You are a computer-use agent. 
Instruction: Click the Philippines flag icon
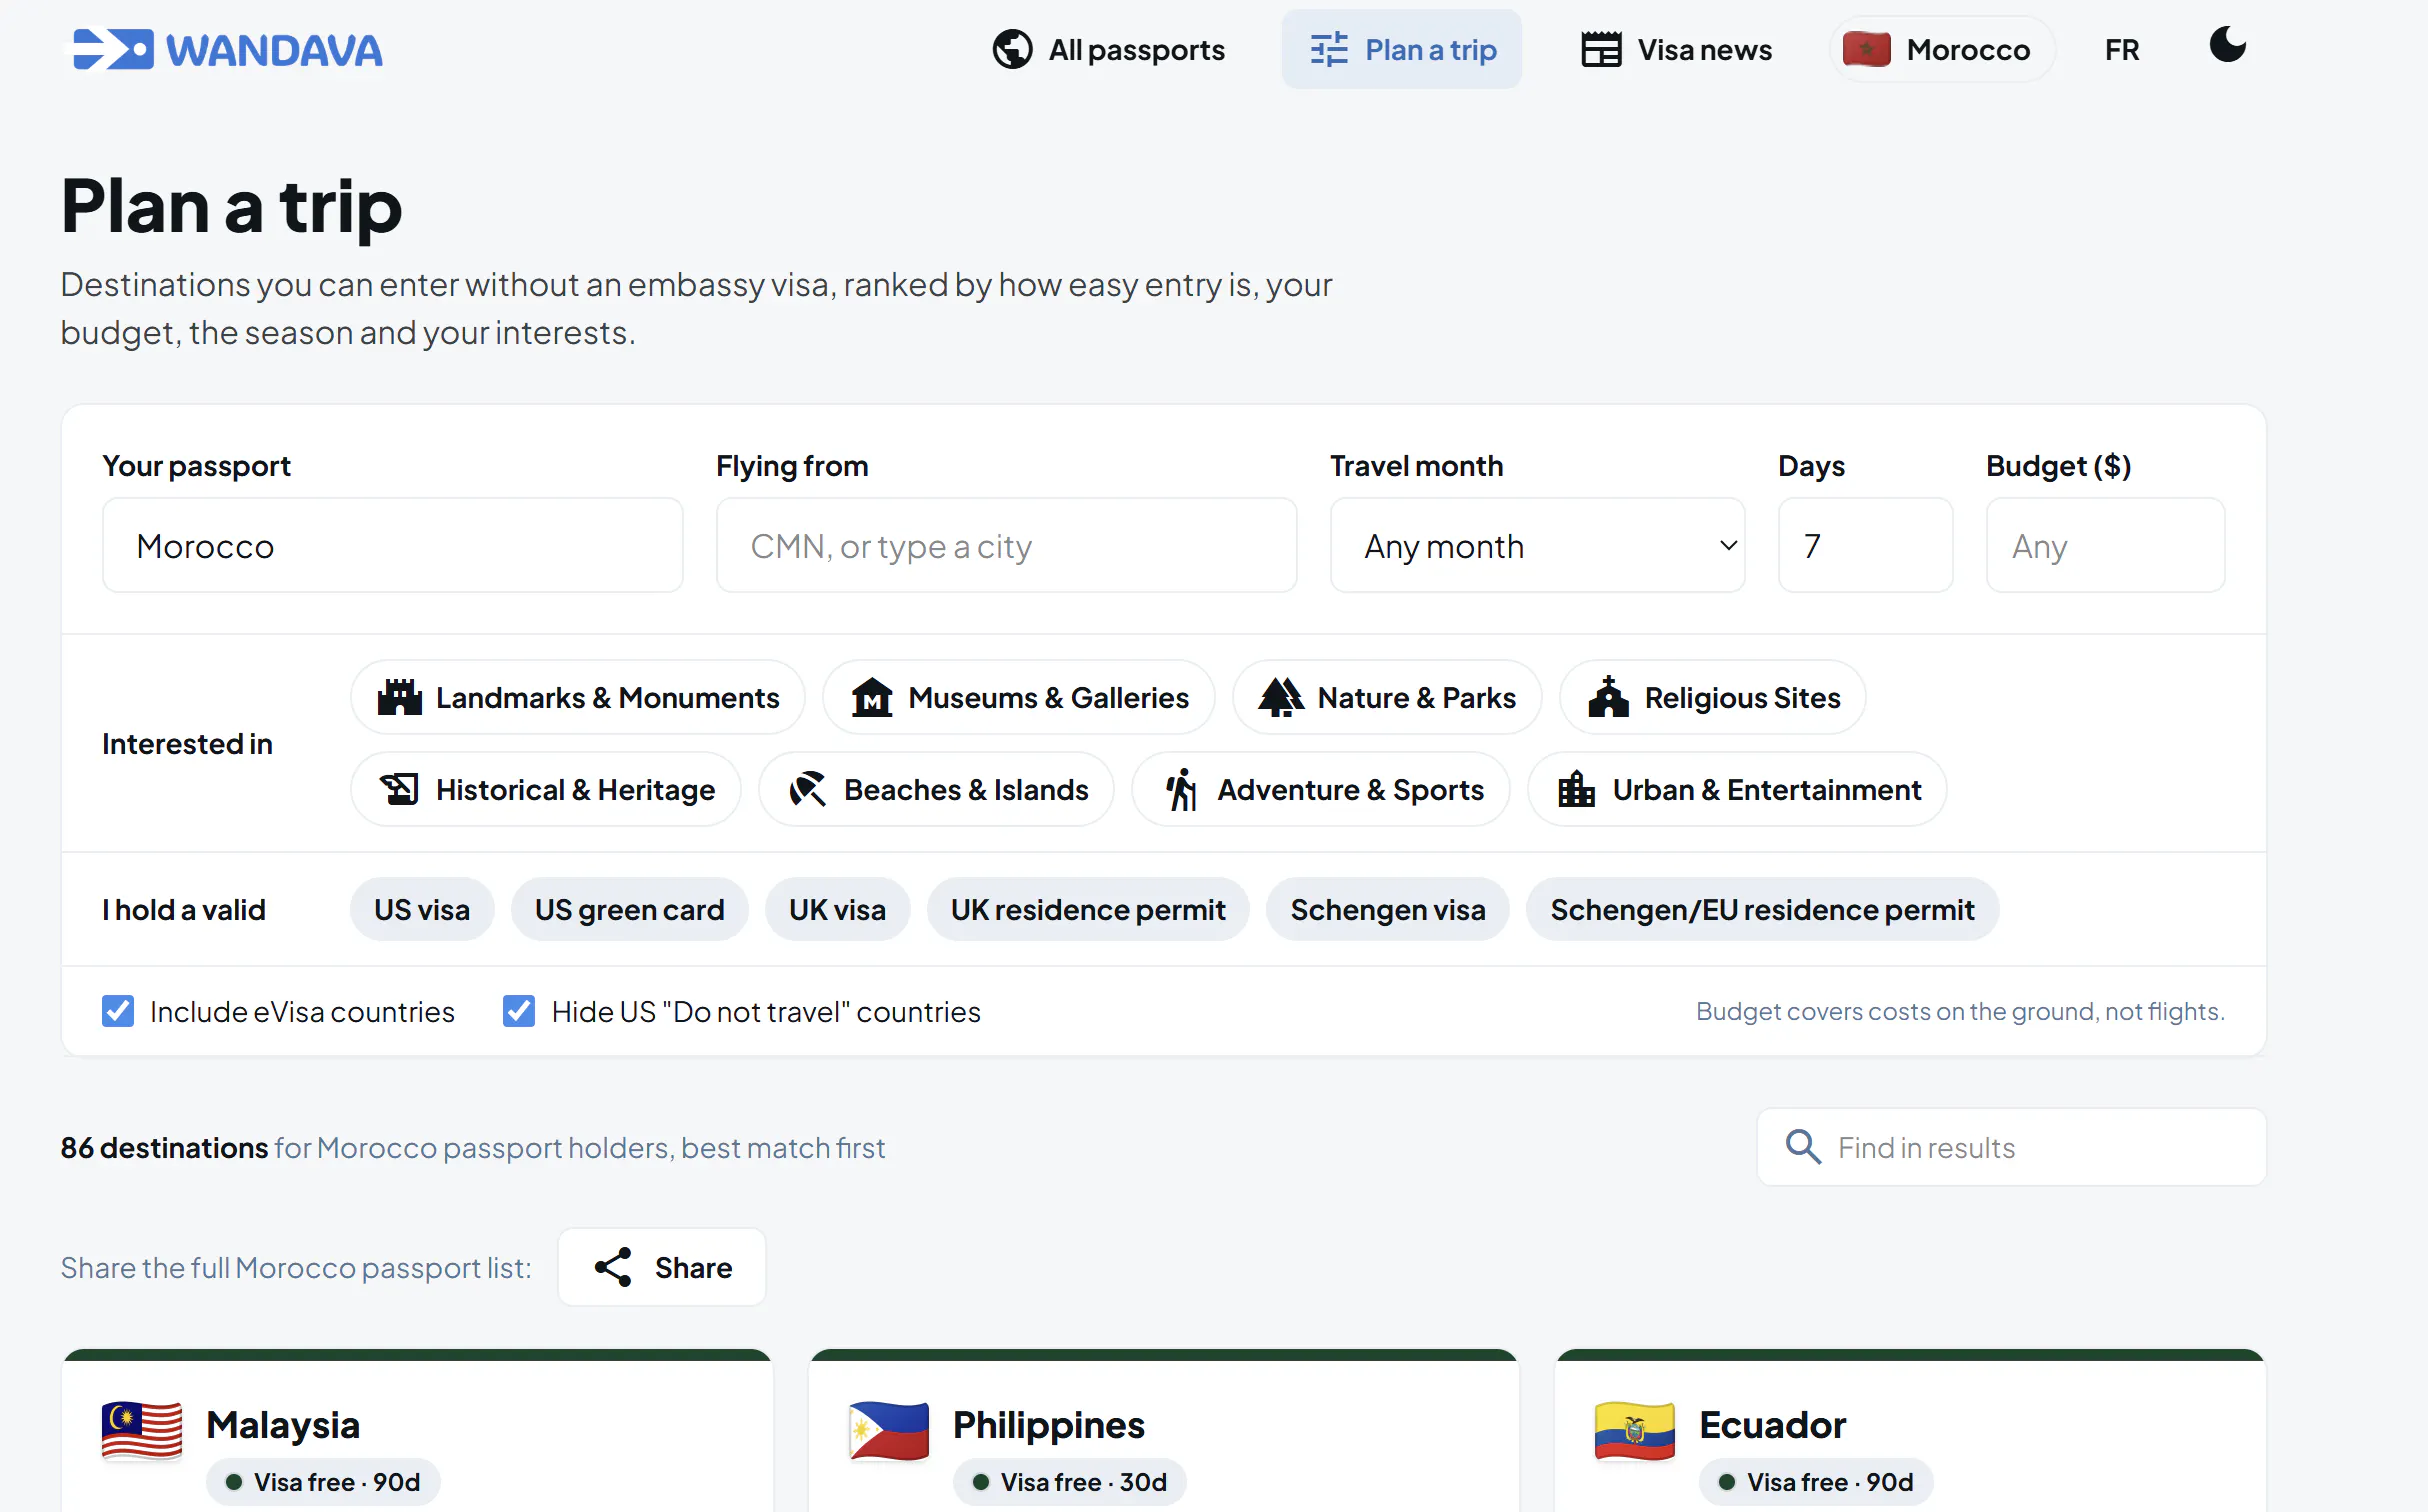point(888,1432)
